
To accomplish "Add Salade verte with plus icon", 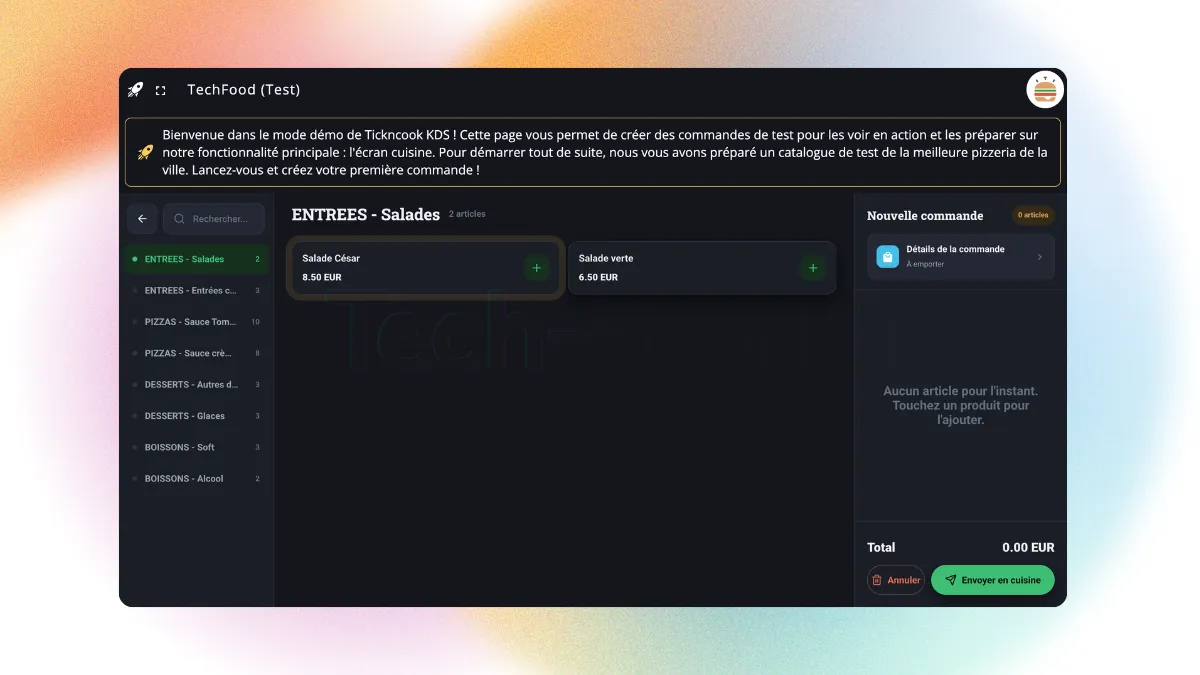I will (x=813, y=268).
